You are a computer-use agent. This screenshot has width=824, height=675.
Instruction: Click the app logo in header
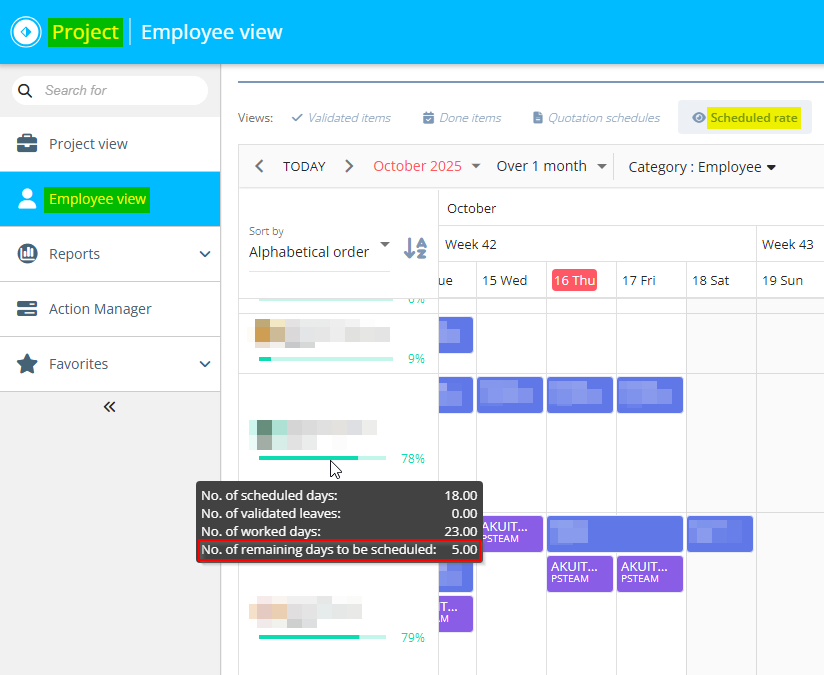click(x=25, y=32)
